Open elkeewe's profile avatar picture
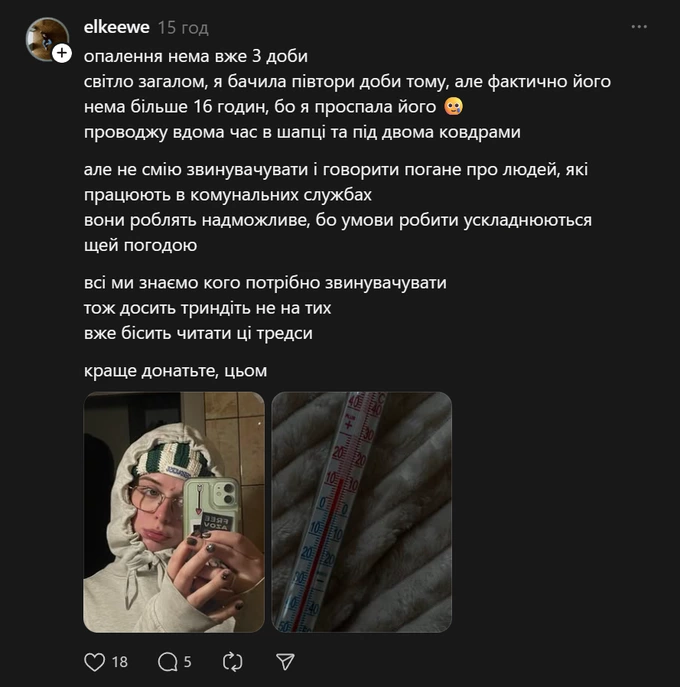 pyautogui.click(x=47, y=39)
